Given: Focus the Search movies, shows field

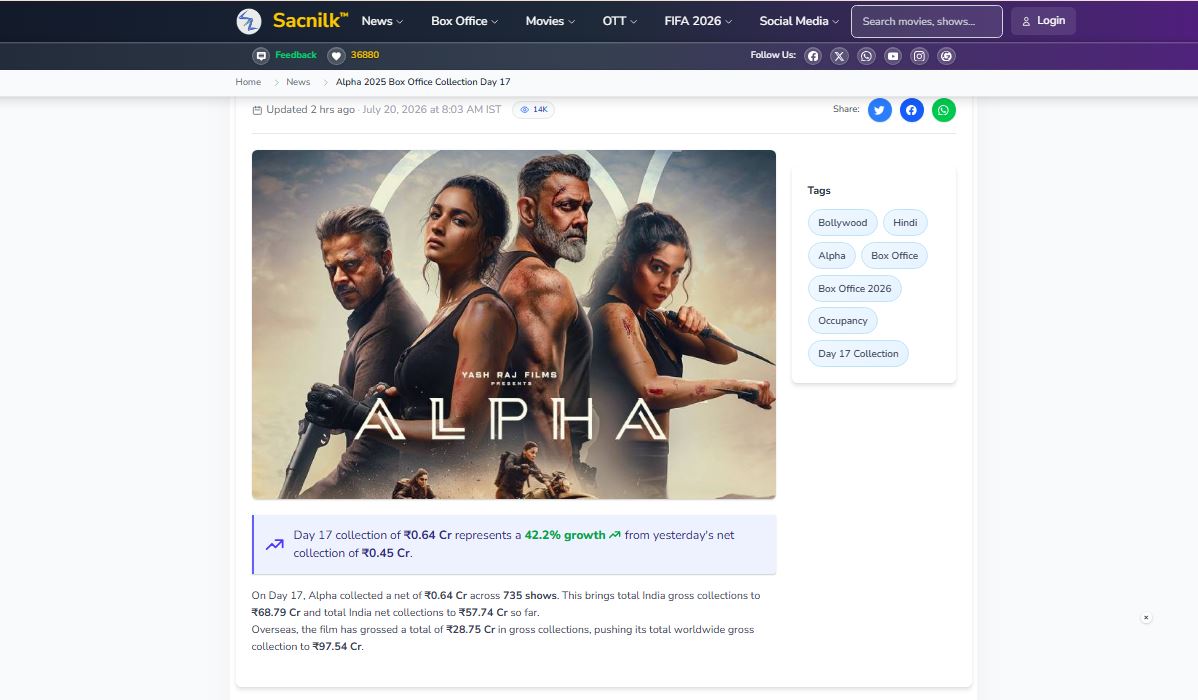Looking at the screenshot, I should (x=927, y=21).
